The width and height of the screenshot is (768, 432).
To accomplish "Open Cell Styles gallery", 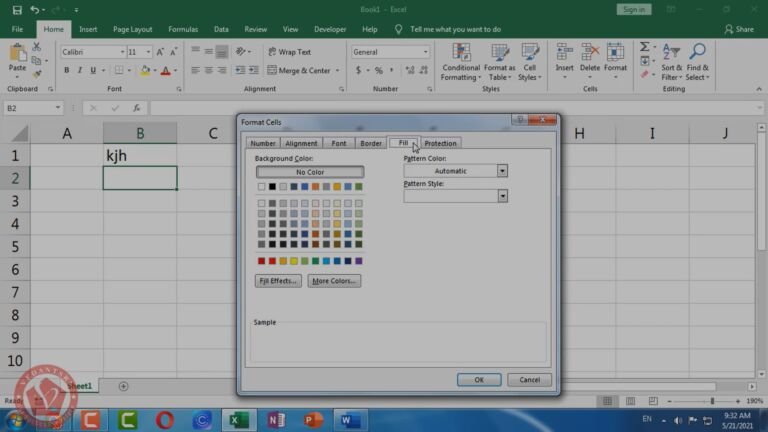I will (529, 62).
